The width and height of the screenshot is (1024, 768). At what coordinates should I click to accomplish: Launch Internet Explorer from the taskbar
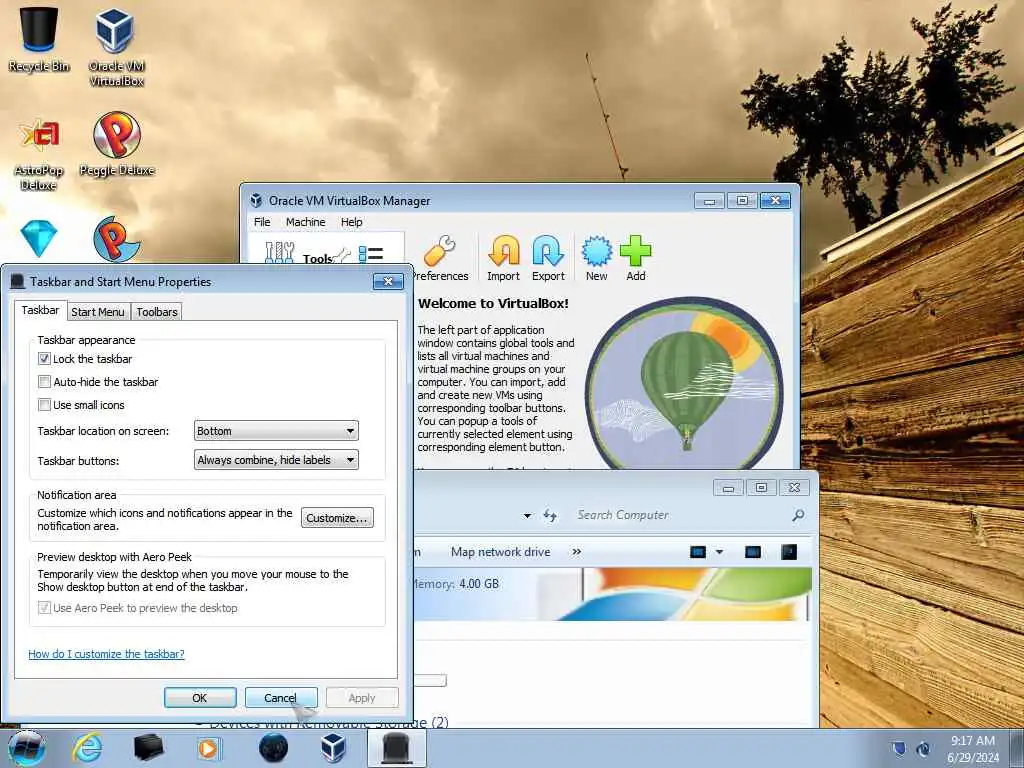coord(88,748)
